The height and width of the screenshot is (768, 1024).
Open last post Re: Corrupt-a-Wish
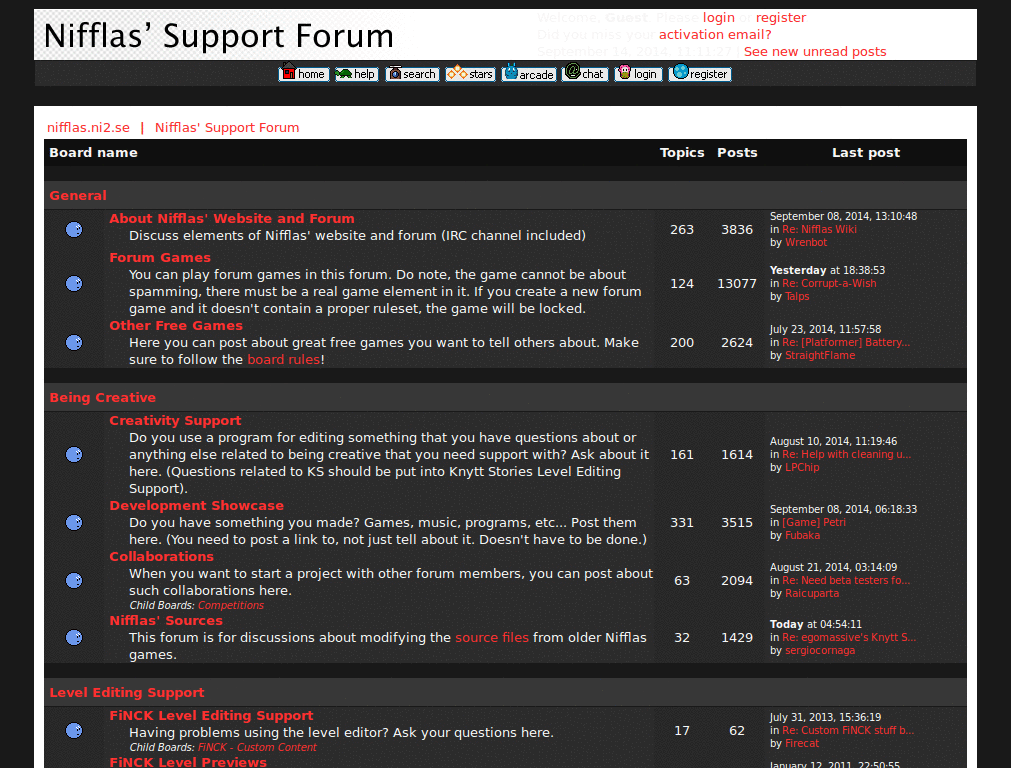point(829,283)
